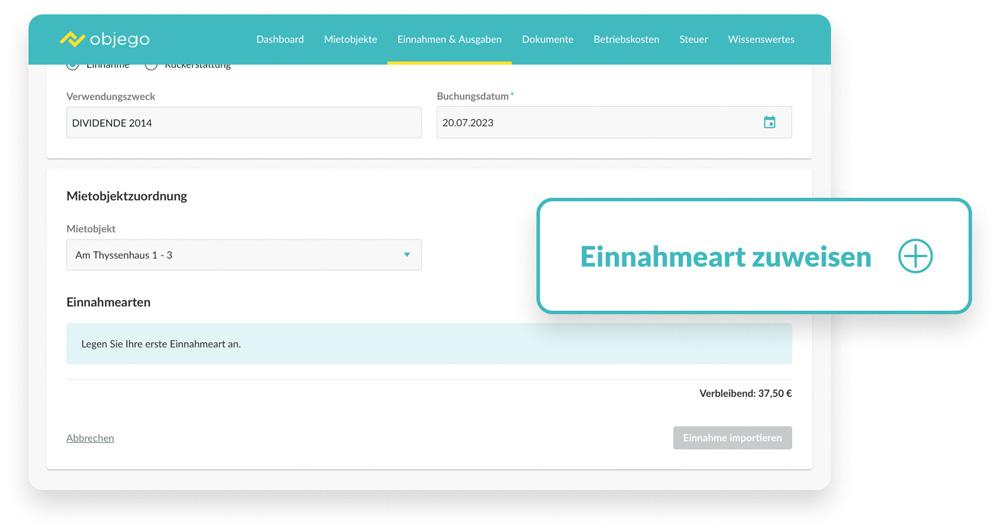Open the Mietobjekte menu item
1000x532 pixels.
(x=350, y=39)
